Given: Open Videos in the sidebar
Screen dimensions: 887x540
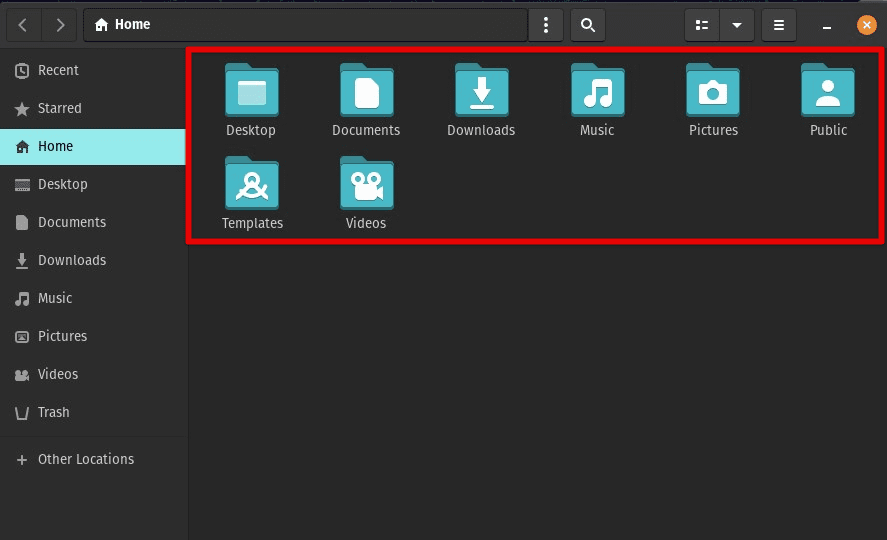Looking at the screenshot, I should pos(93,374).
